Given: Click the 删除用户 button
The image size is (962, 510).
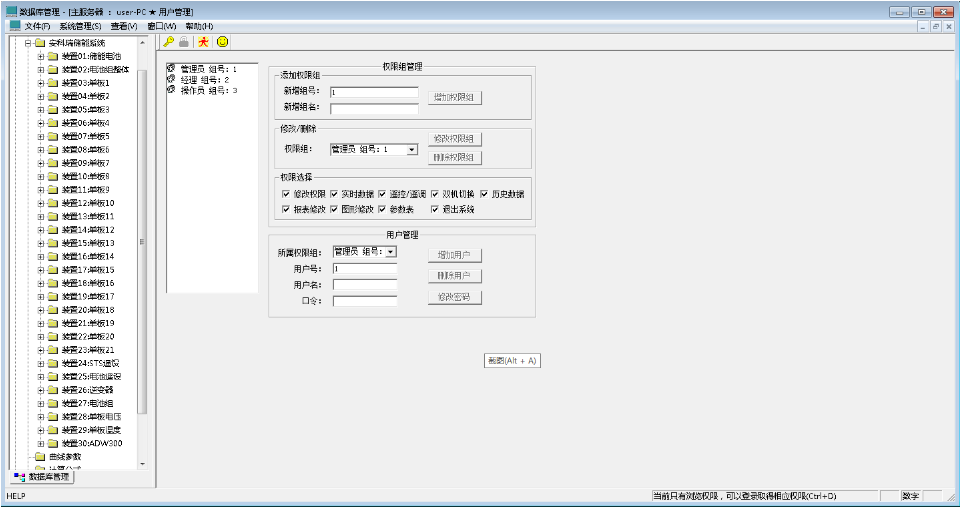Looking at the screenshot, I should (x=455, y=276).
